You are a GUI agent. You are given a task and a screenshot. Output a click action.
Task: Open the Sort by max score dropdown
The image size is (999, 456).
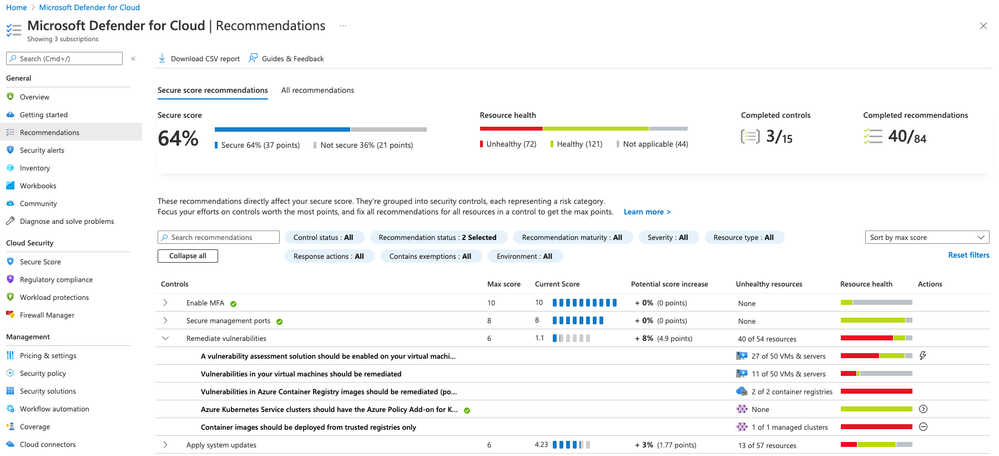(927, 238)
